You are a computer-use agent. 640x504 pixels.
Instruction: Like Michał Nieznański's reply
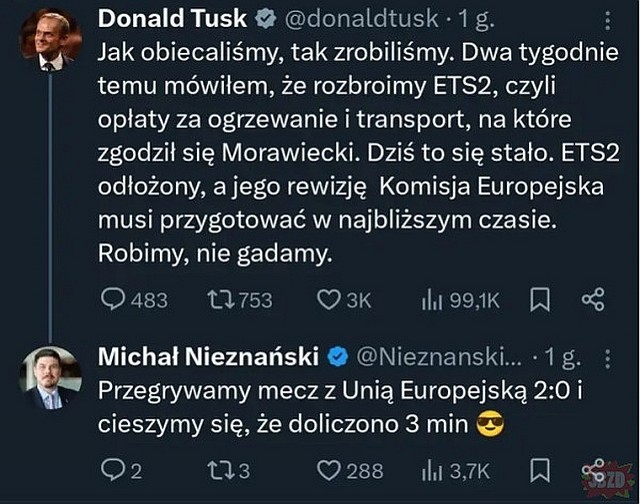pos(329,468)
